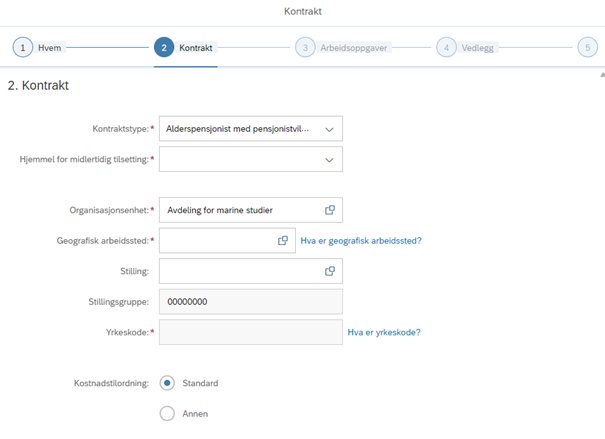The image size is (605, 439).
Task: Jump to step 5 circle
Action: pos(588,47)
